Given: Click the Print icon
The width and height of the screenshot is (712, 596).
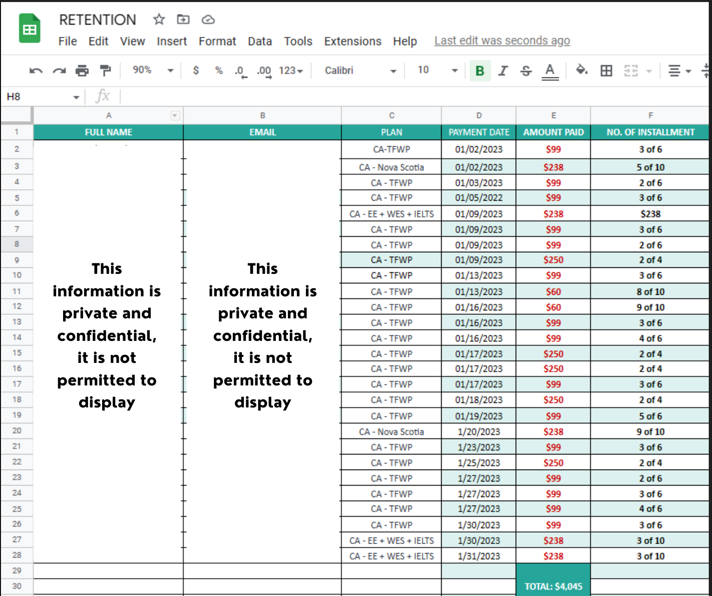Looking at the screenshot, I should click(x=82, y=71).
